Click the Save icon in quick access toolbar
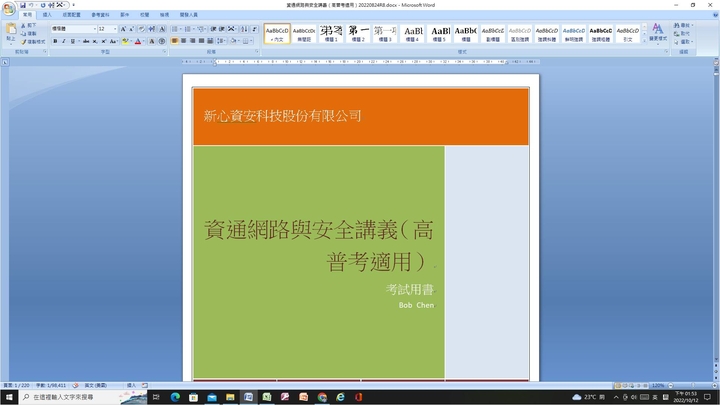The image size is (720, 405). coord(23,5)
